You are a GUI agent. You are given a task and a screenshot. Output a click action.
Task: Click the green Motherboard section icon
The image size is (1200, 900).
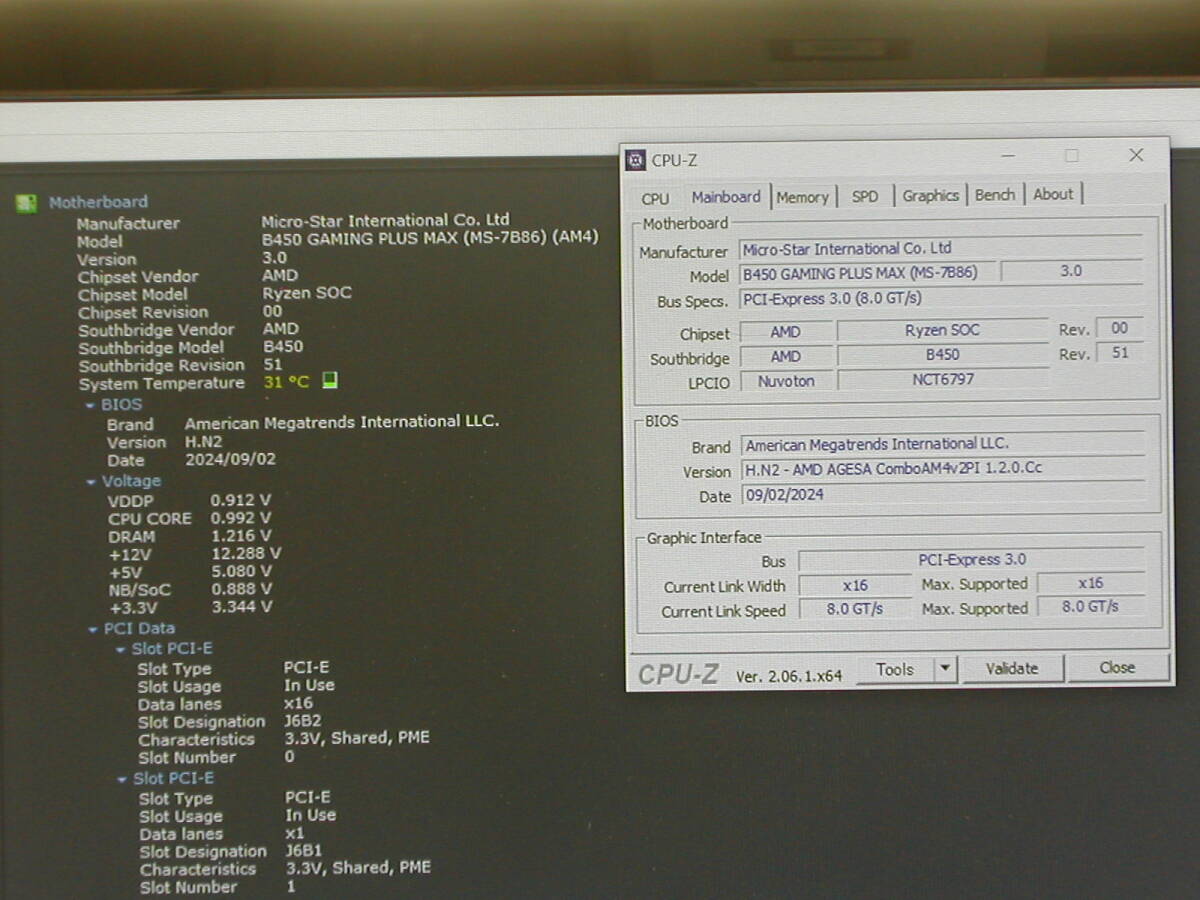26,203
